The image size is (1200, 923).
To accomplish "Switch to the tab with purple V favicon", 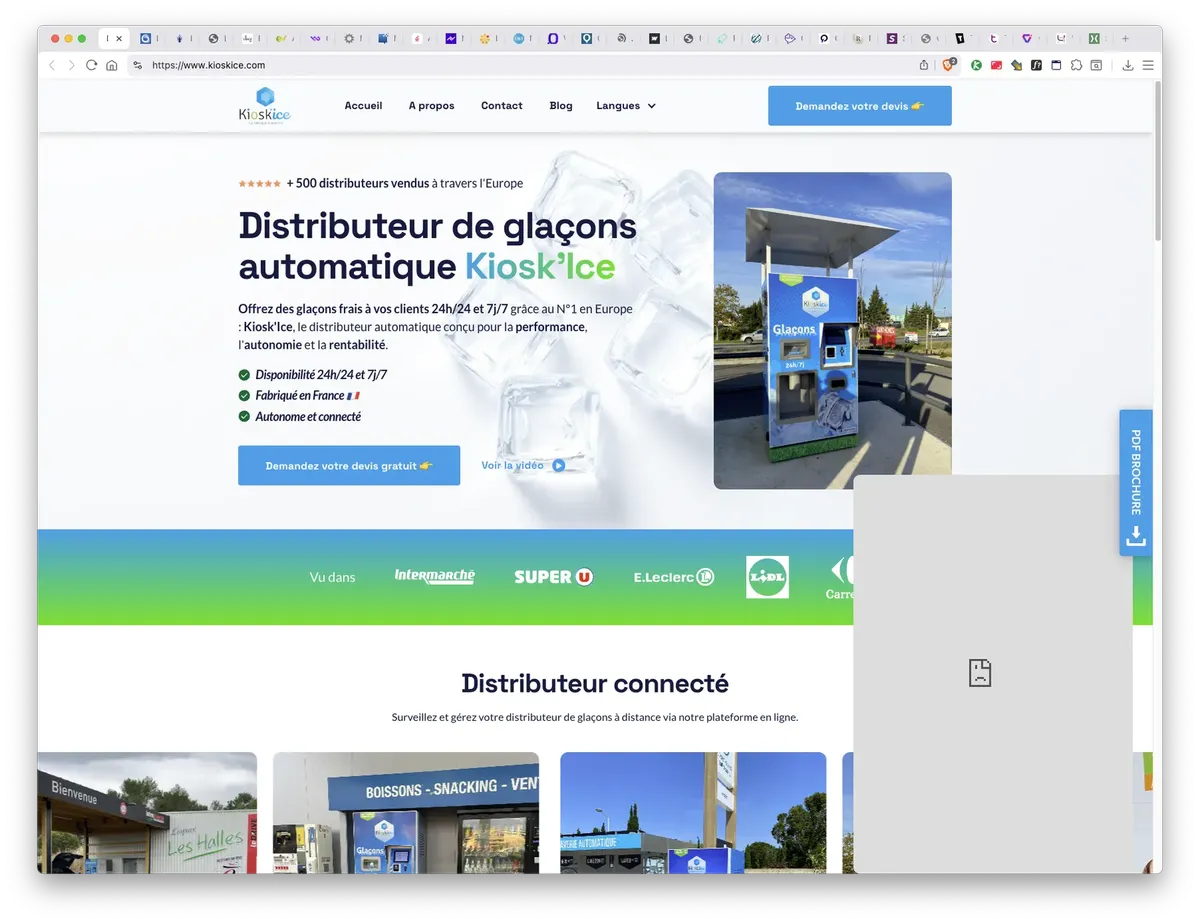I will click(x=1027, y=38).
